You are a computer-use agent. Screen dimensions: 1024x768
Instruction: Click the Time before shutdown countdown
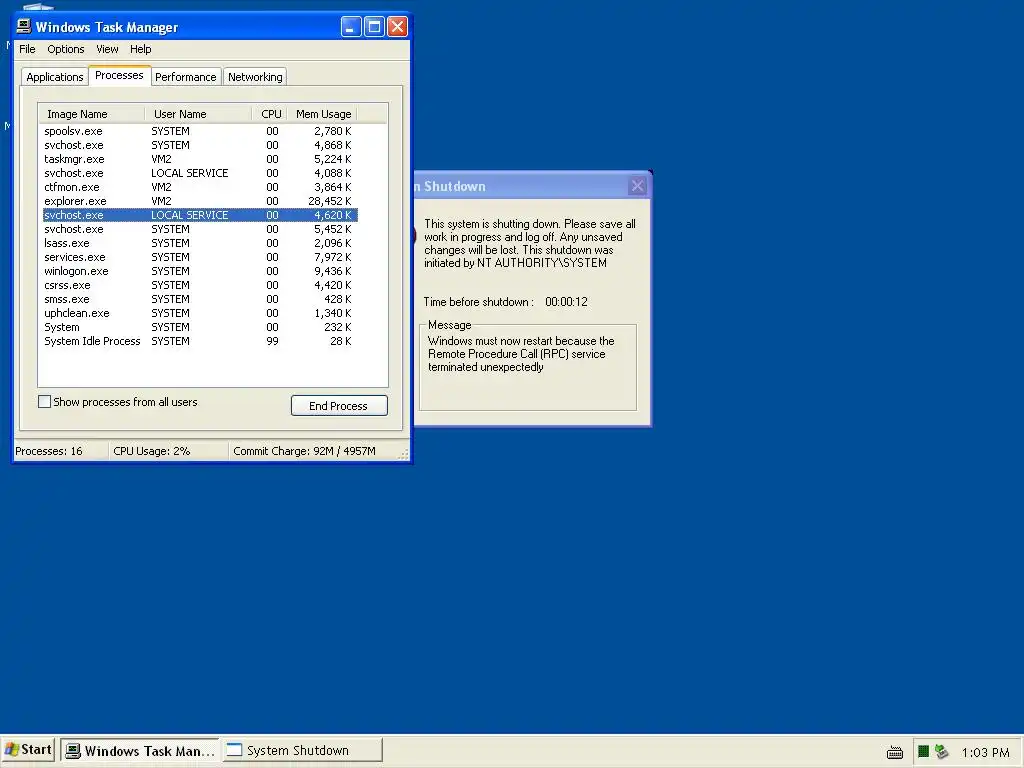click(566, 302)
